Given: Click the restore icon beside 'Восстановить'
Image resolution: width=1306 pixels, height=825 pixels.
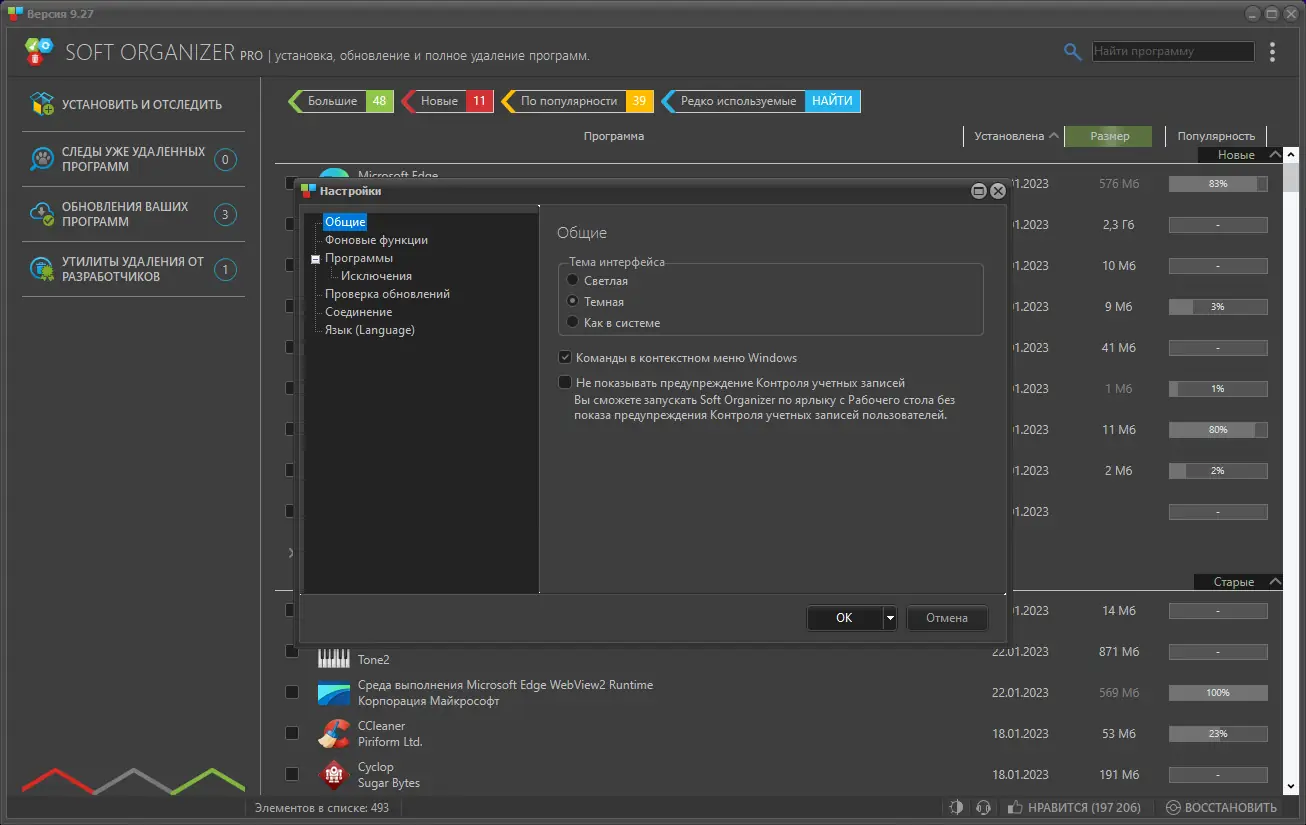Looking at the screenshot, I should point(1173,808).
